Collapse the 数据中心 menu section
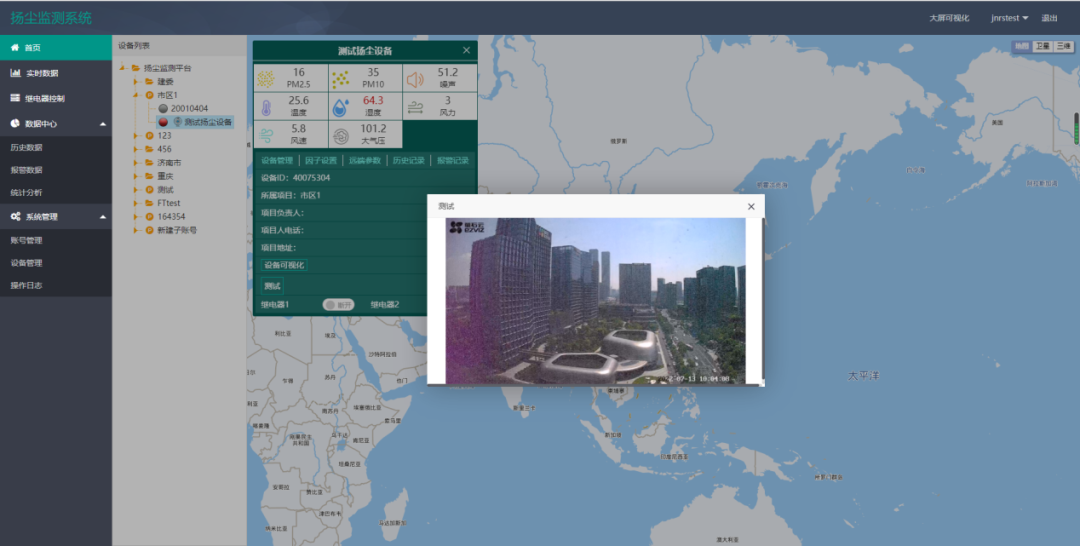Image resolution: width=1080 pixels, height=546 pixels. click(103, 124)
